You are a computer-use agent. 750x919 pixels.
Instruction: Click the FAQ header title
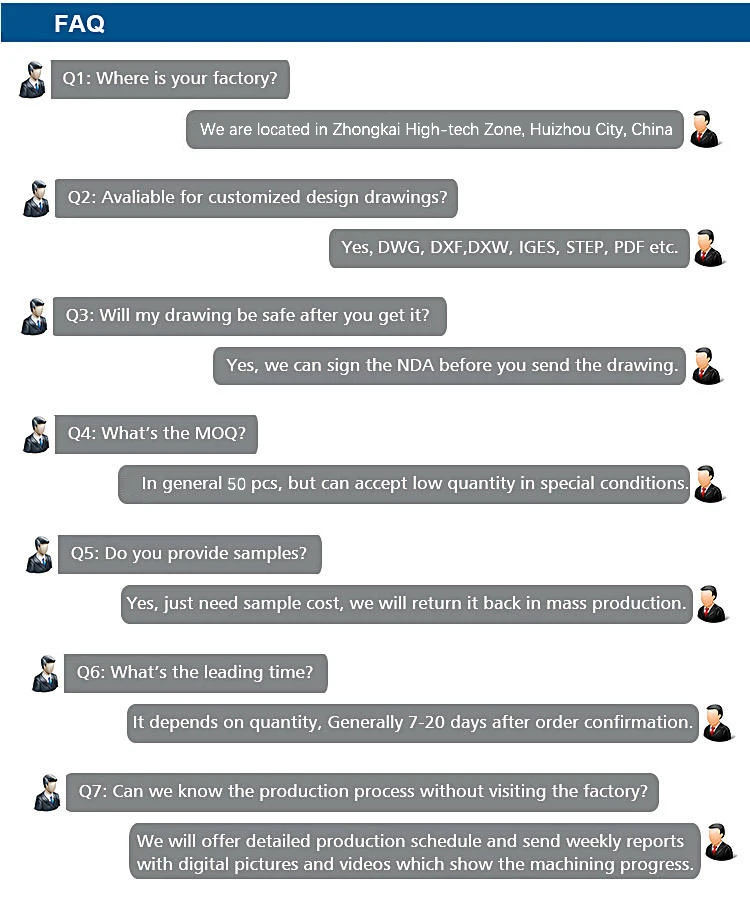pos(79,24)
